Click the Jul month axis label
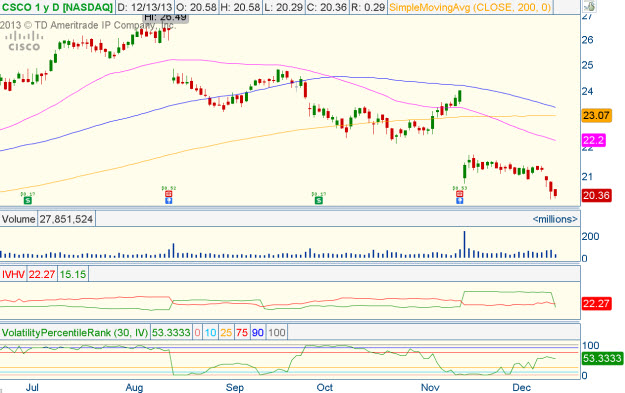625x393 pixels. coord(32,387)
